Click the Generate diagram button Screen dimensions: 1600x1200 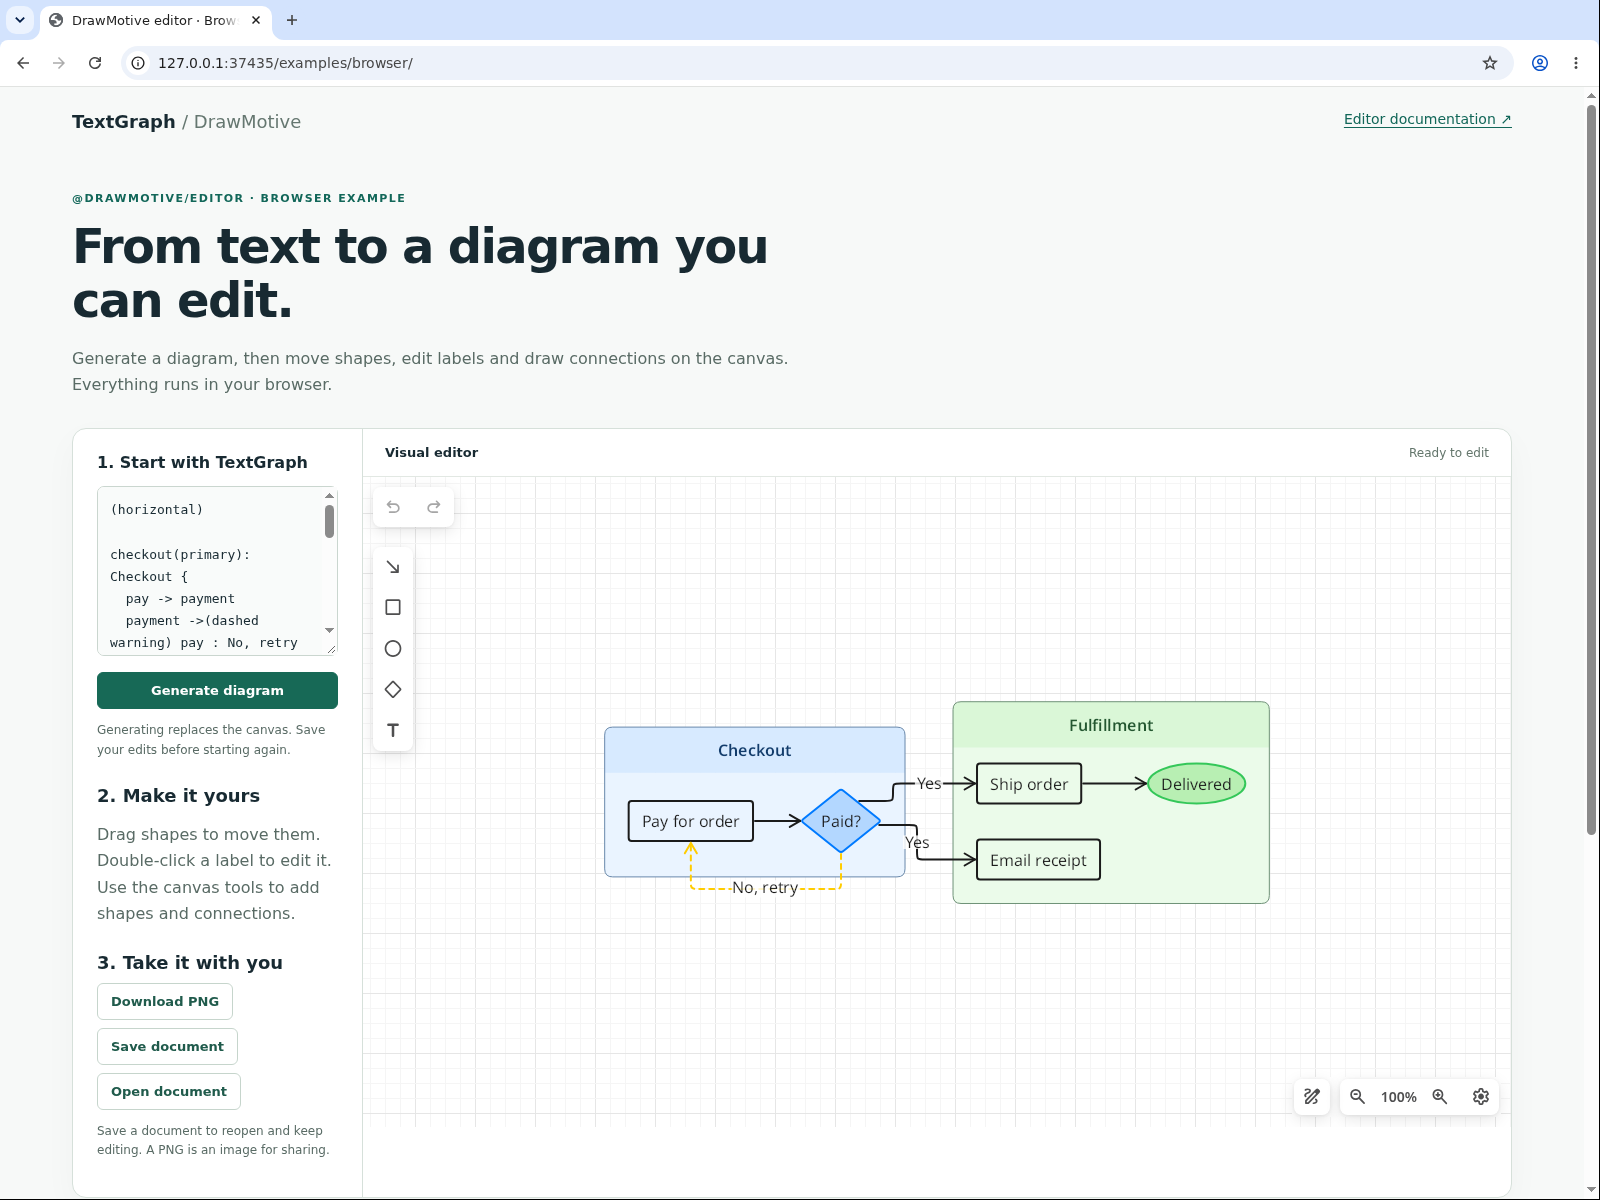tap(217, 691)
